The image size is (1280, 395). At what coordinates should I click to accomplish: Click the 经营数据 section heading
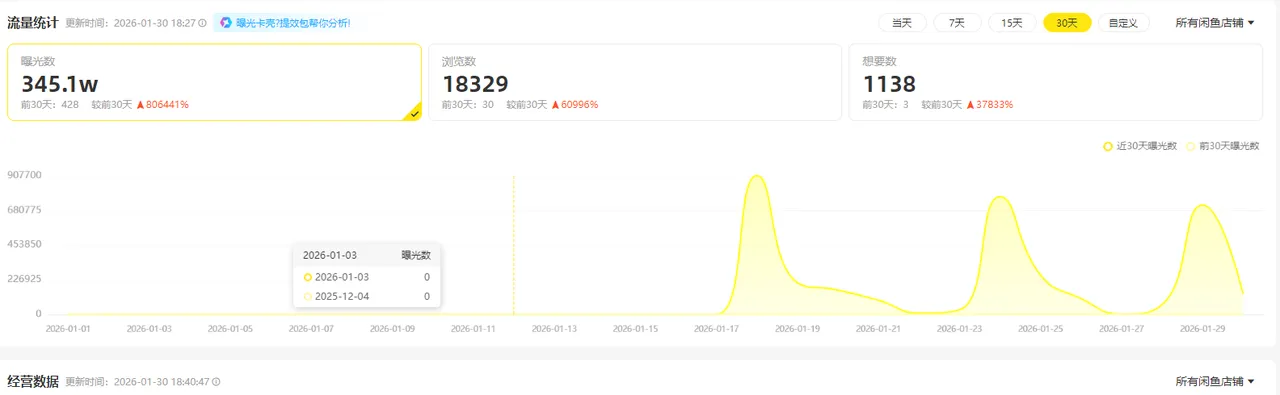tap(33, 382)
